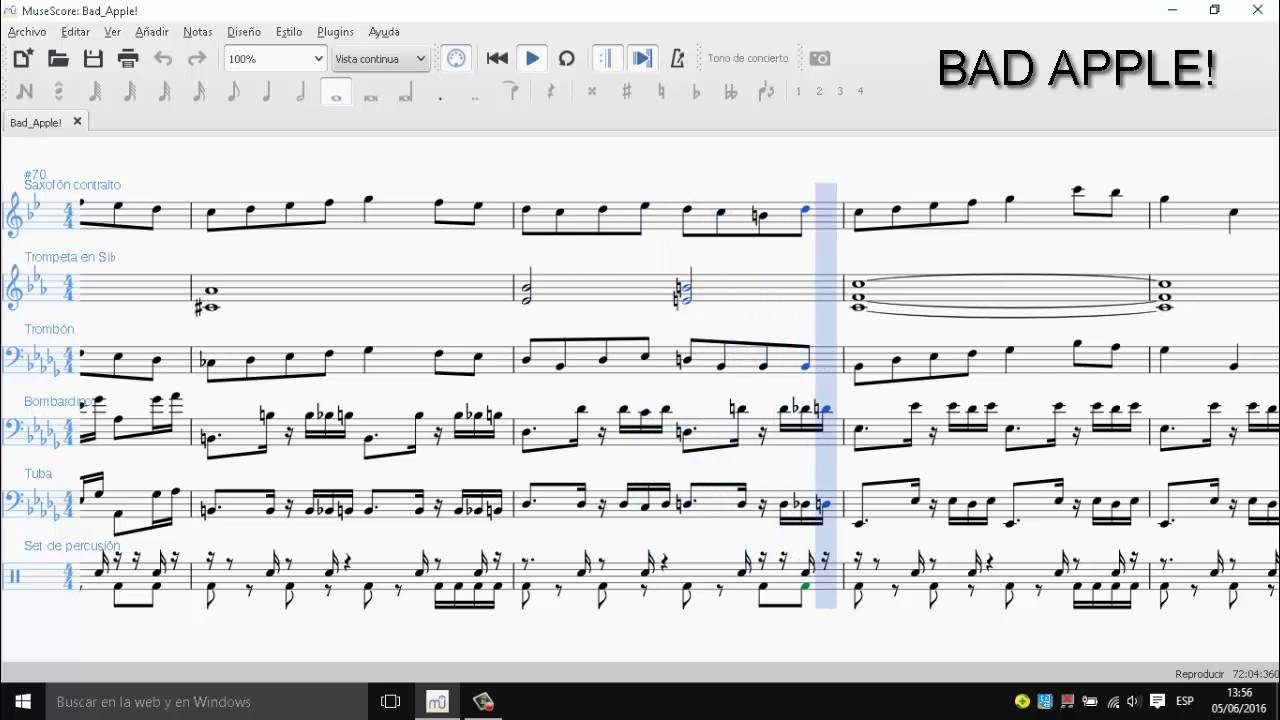This screenshot has height=720, width=1280.
Task: Toggle Tono de concierto button
Action: pyautogui.click(x=748, y=58)
